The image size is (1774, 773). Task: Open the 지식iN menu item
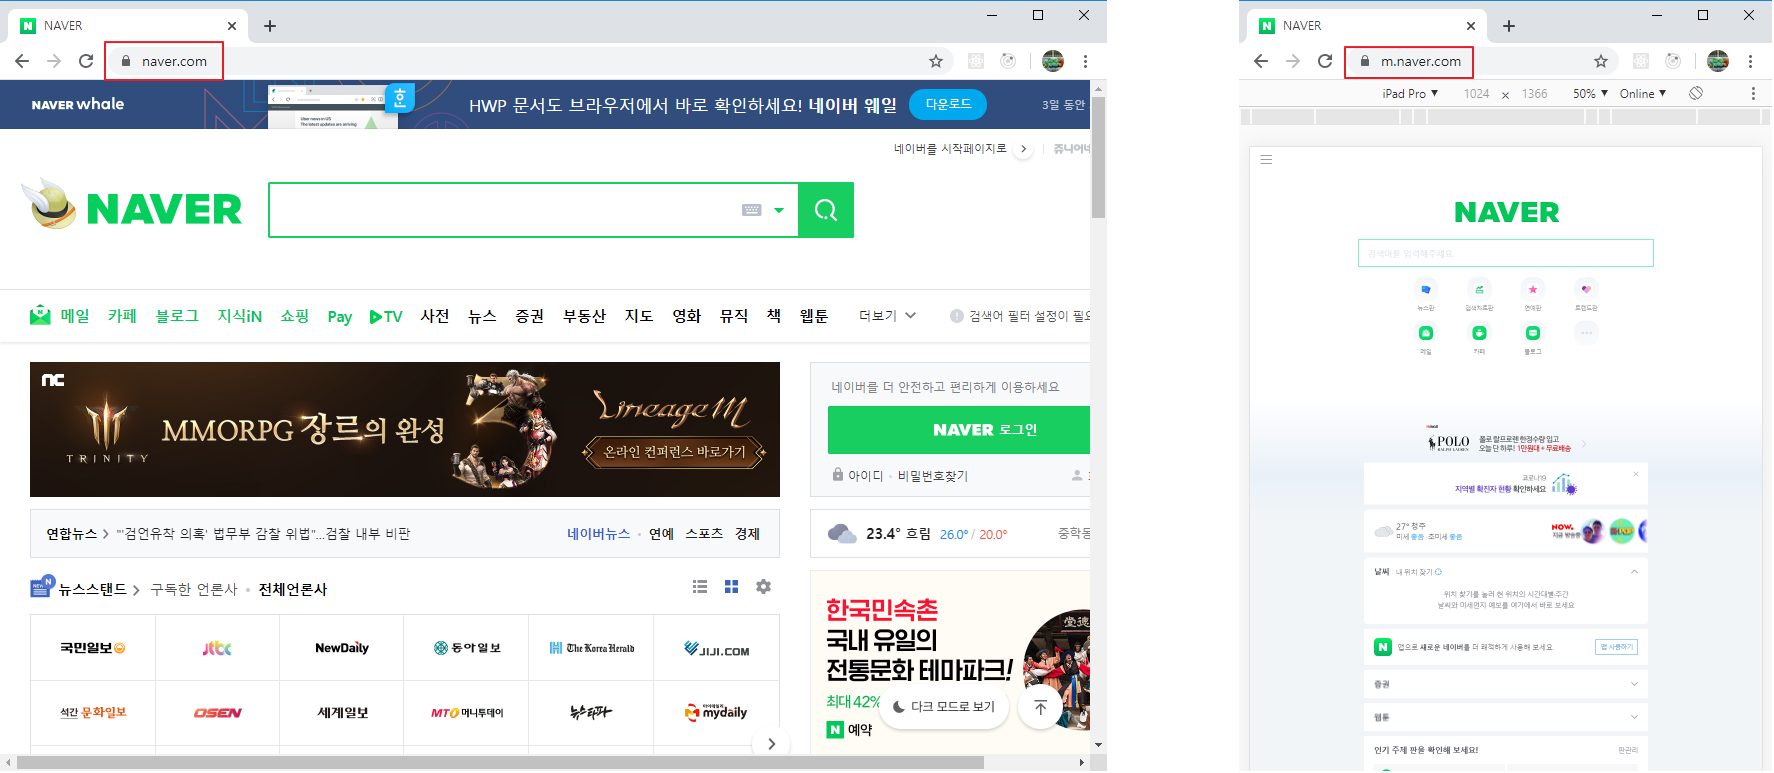(x=240, y=316)
